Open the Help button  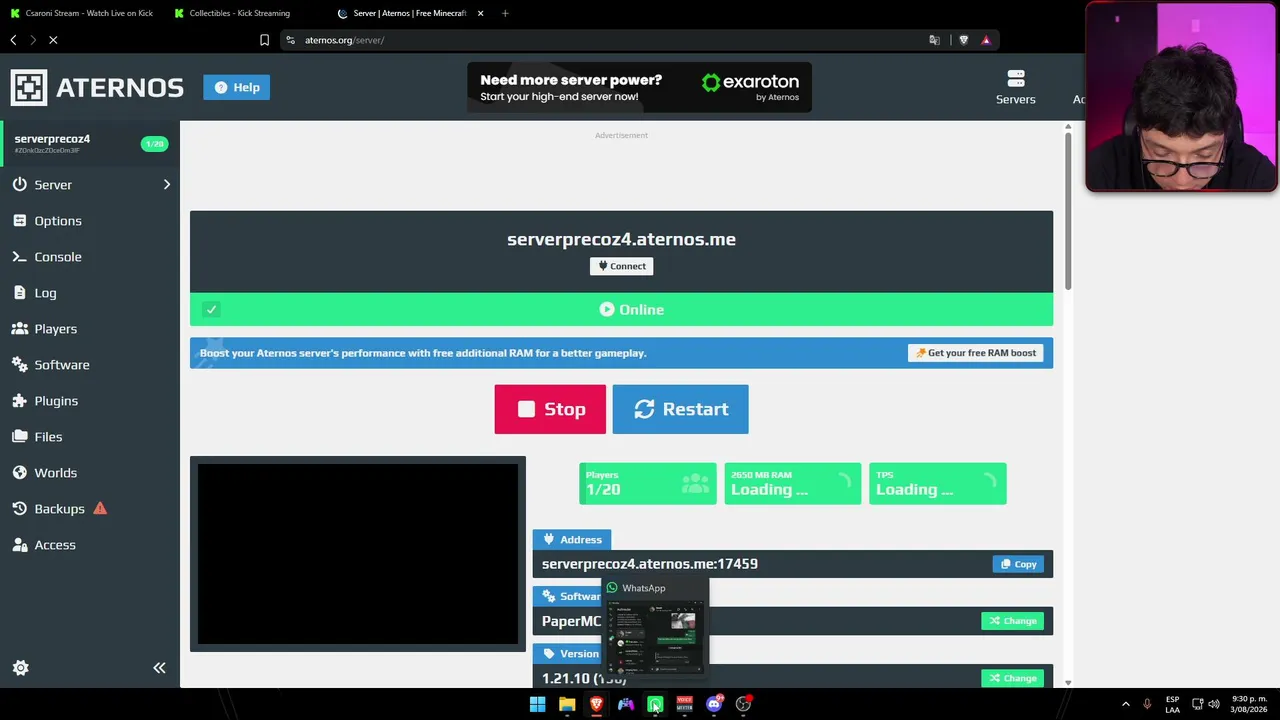click(x=237, y=87)
